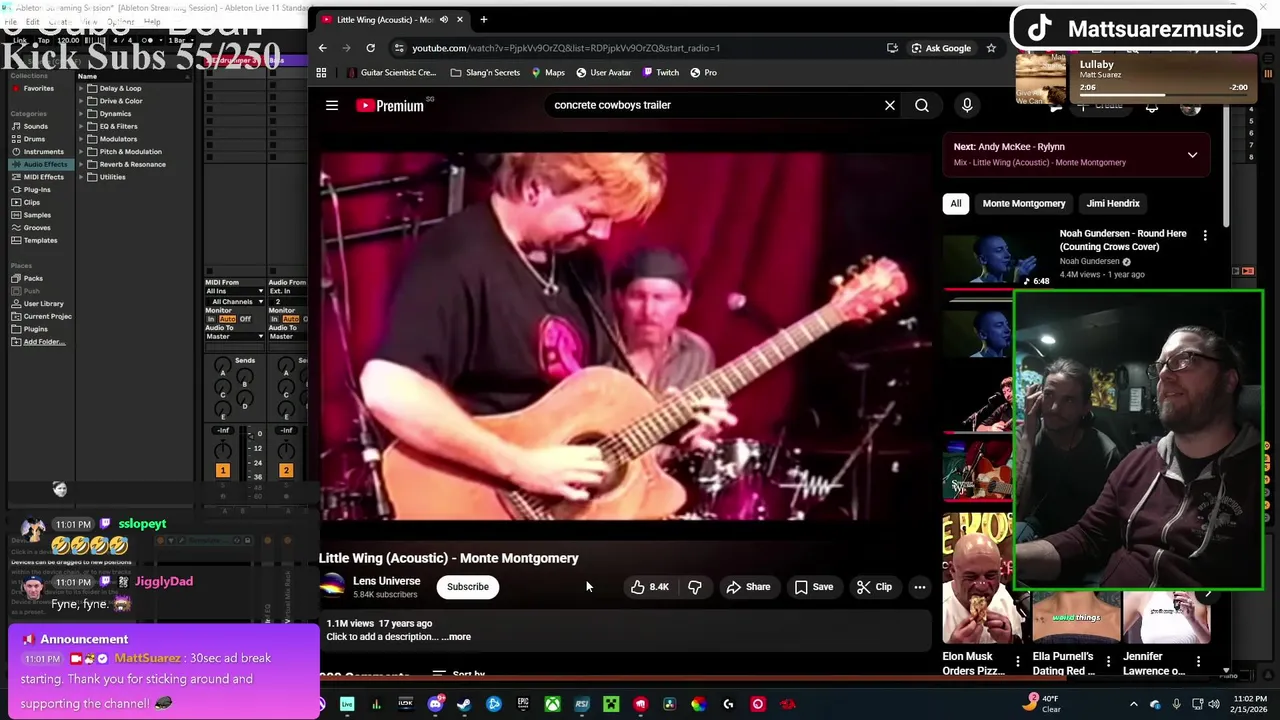This screenshot has height=720, width=1280.
Task: Activate Ableton track 1 button
Action: 223,470
